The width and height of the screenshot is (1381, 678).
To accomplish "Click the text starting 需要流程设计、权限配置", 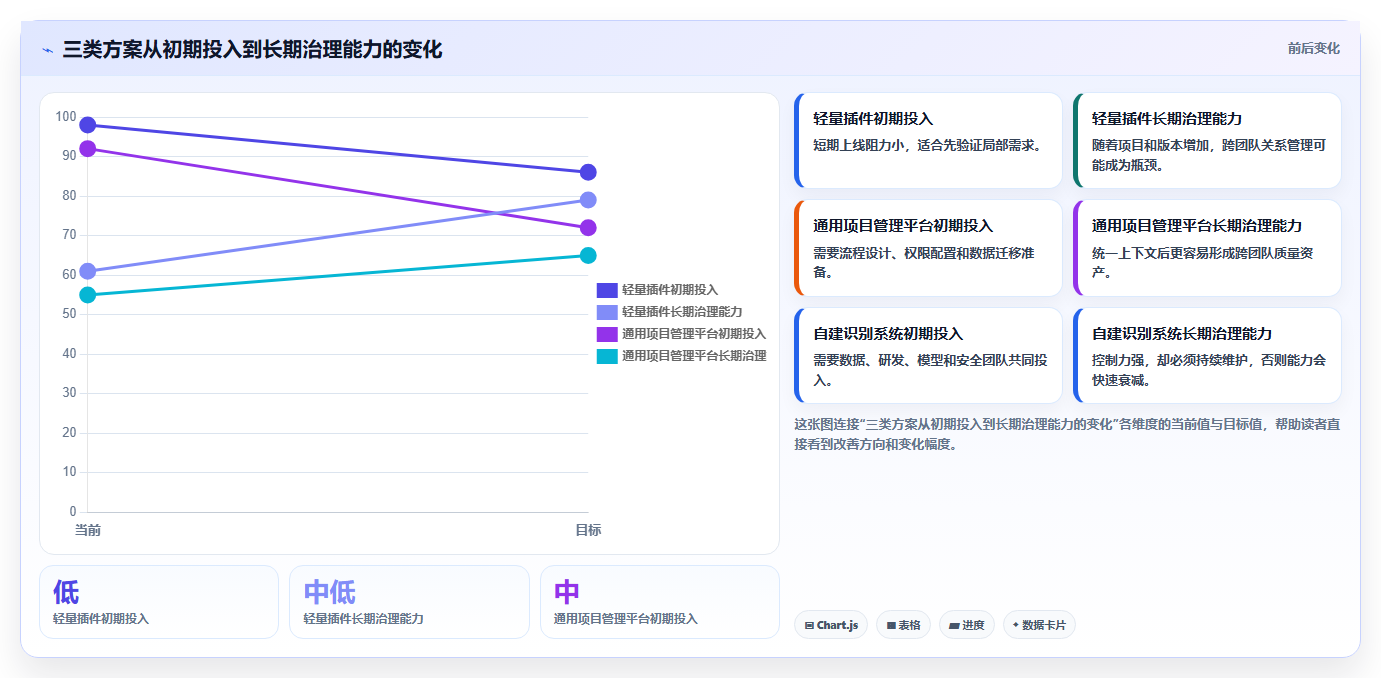I will pos(924,262).
